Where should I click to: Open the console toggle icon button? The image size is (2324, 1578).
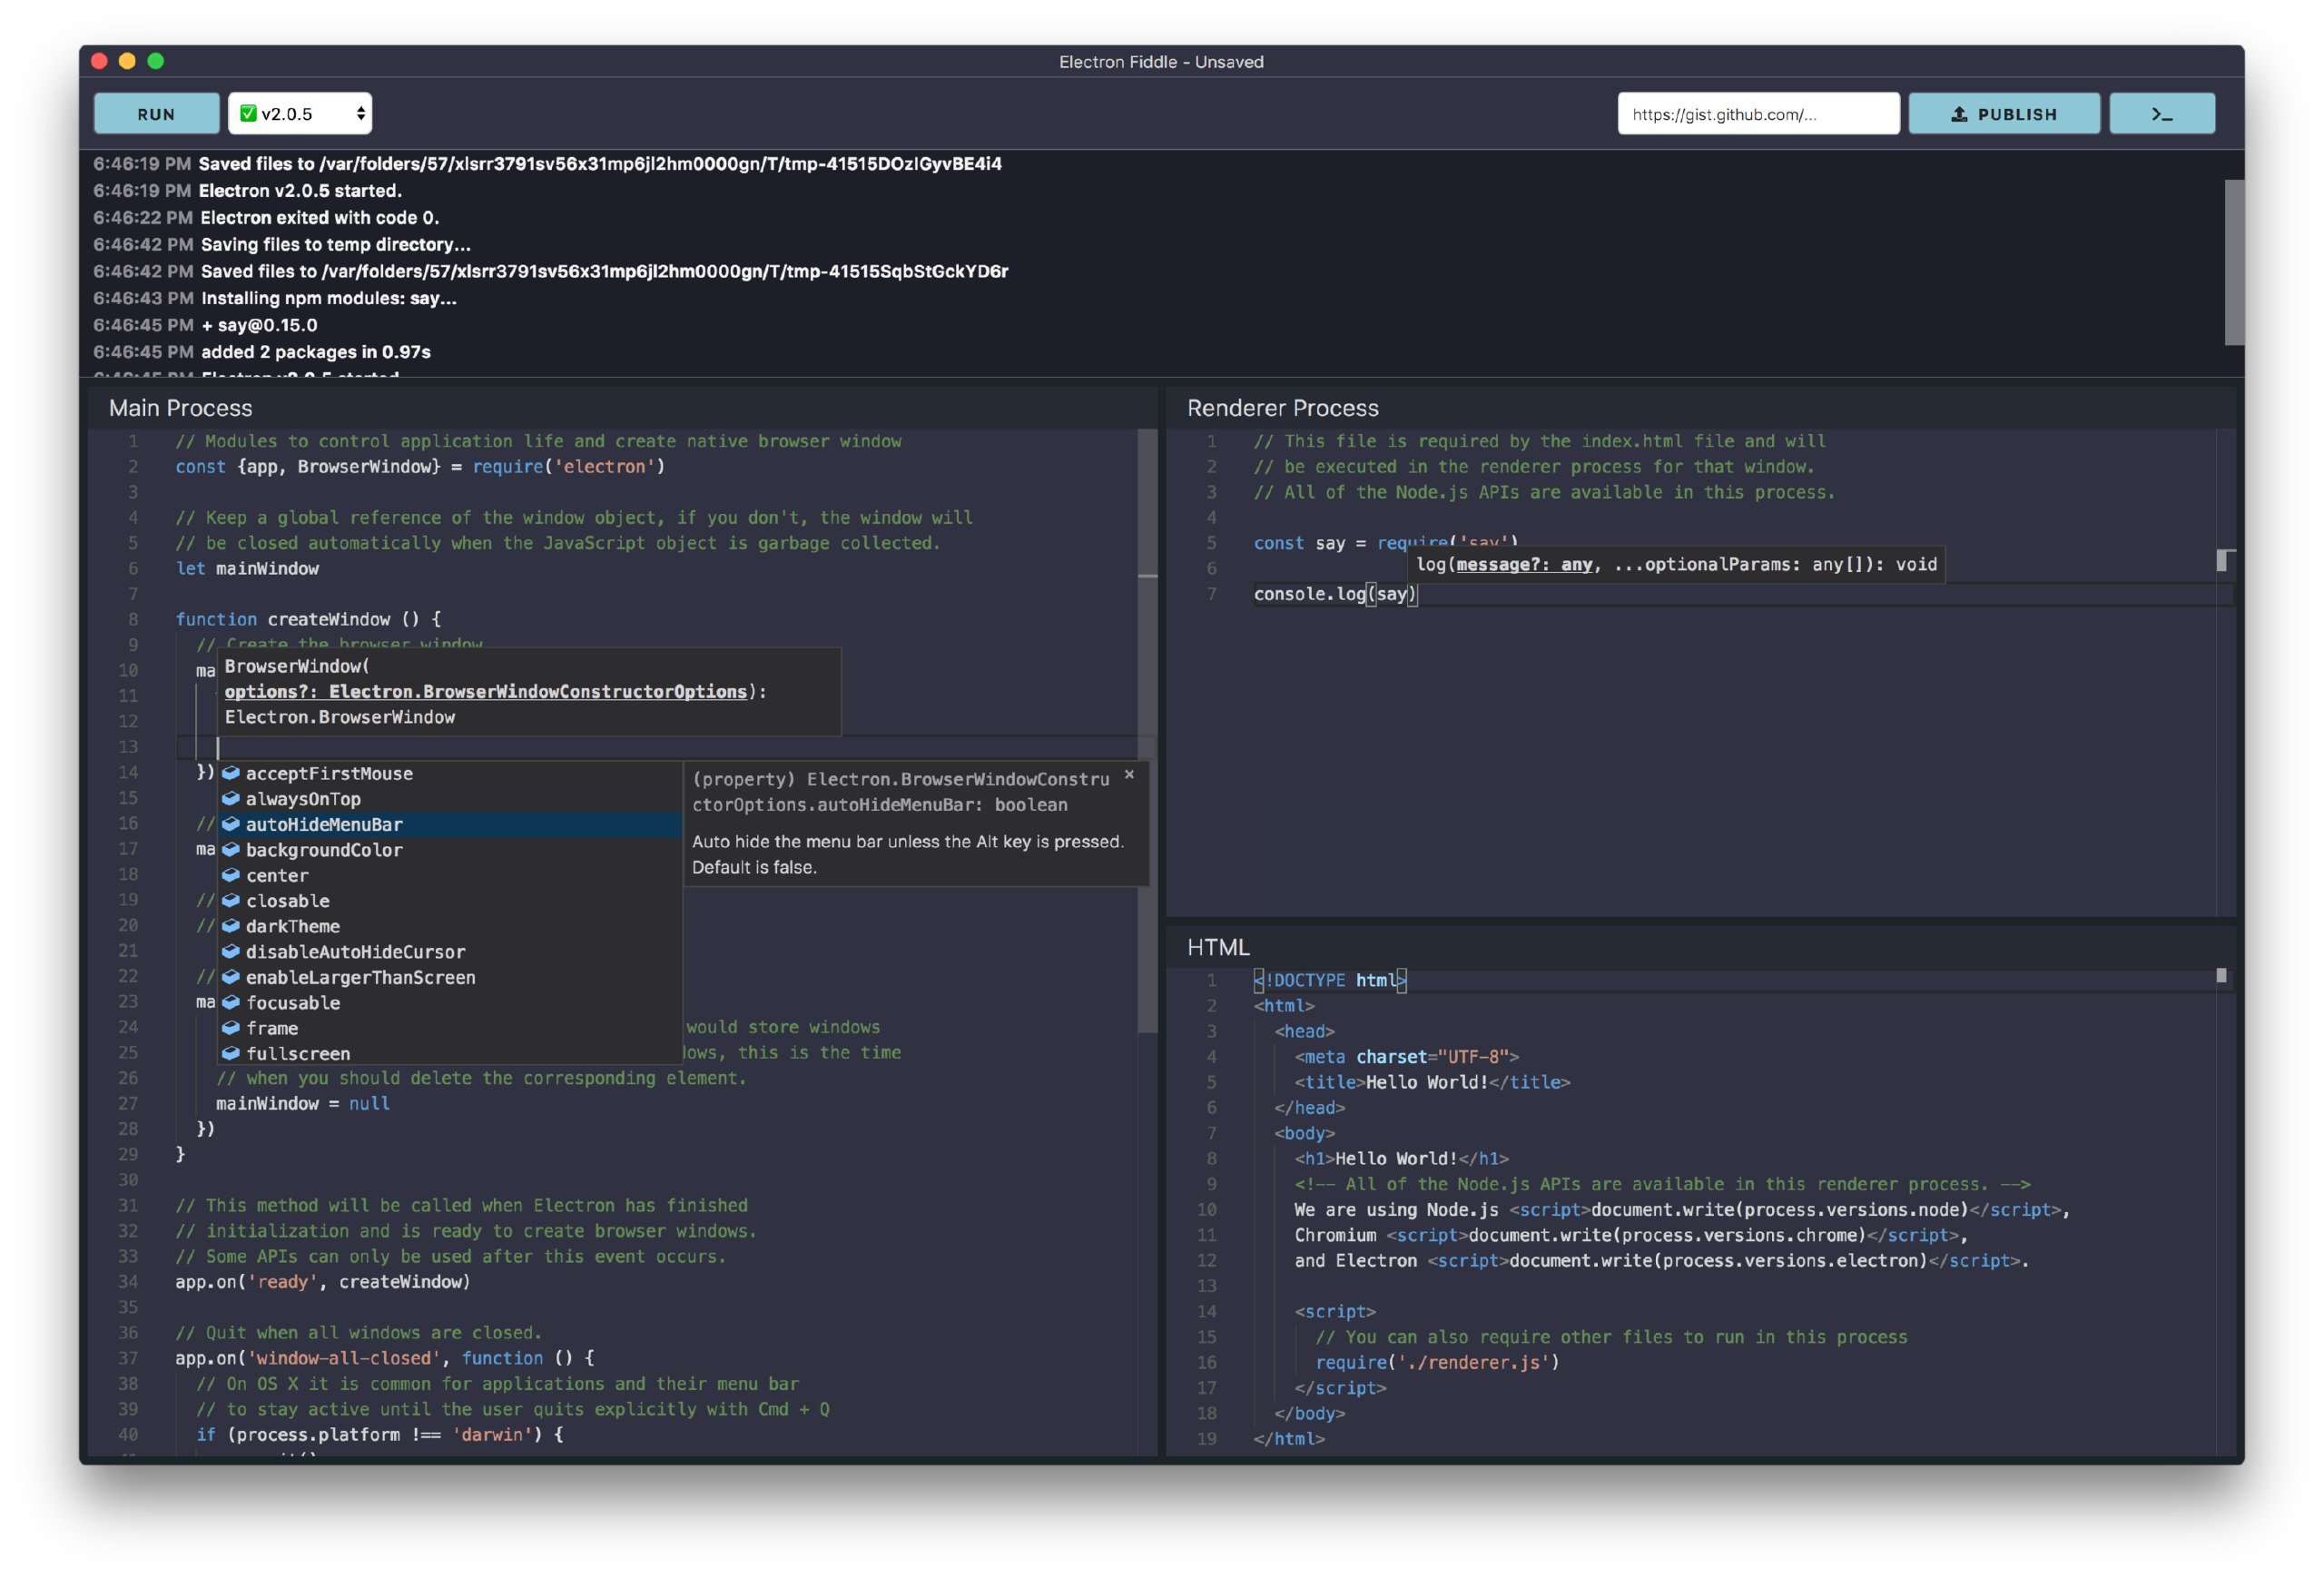click(2161, 114)
